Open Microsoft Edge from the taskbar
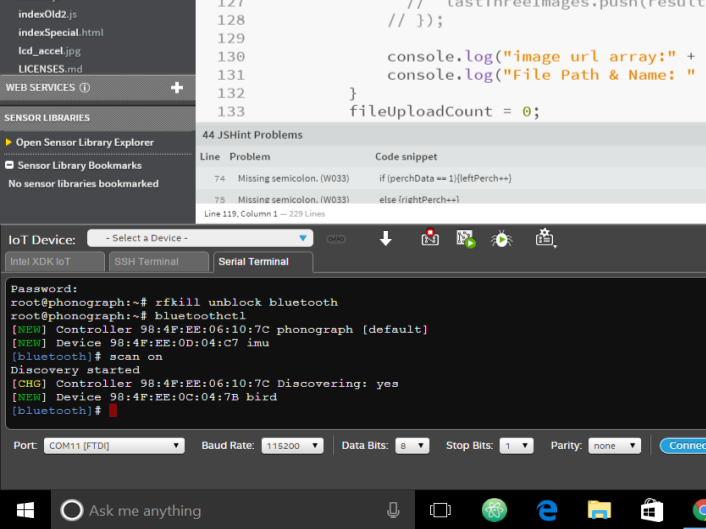 pos(546,510)
